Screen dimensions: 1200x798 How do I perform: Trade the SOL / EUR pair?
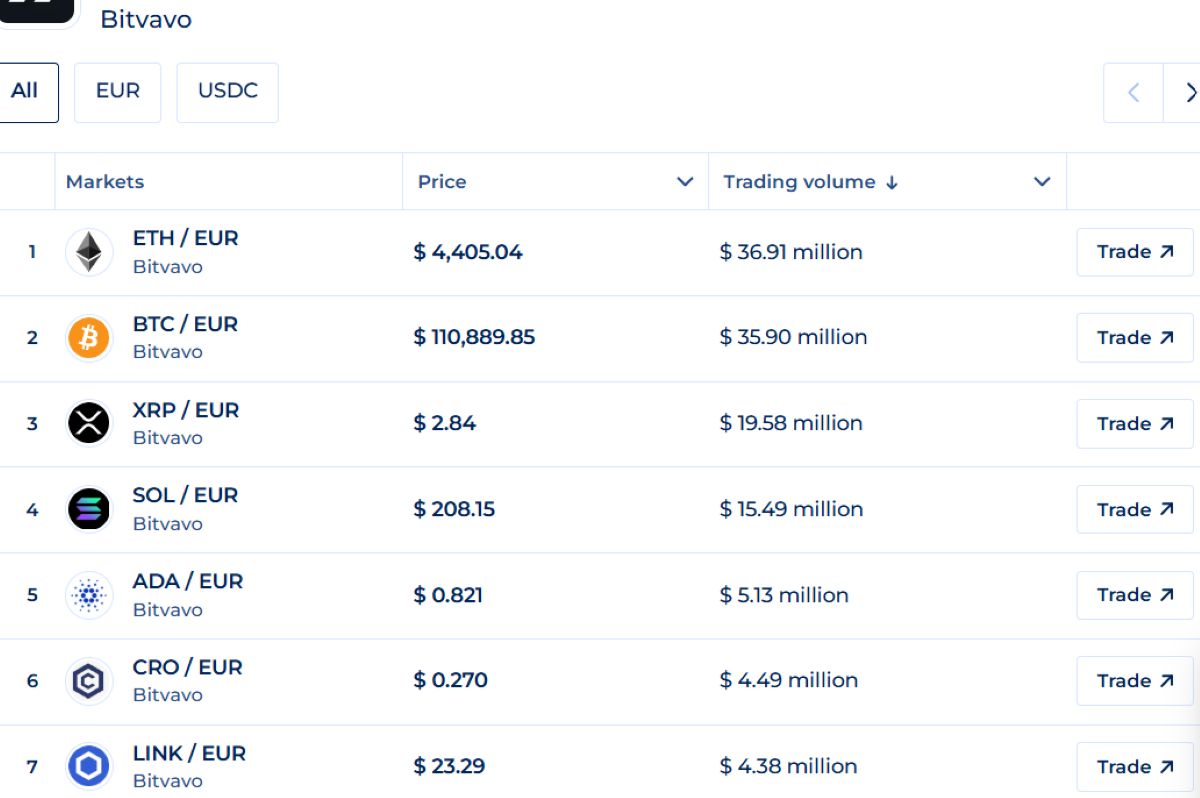[1135, 509]
